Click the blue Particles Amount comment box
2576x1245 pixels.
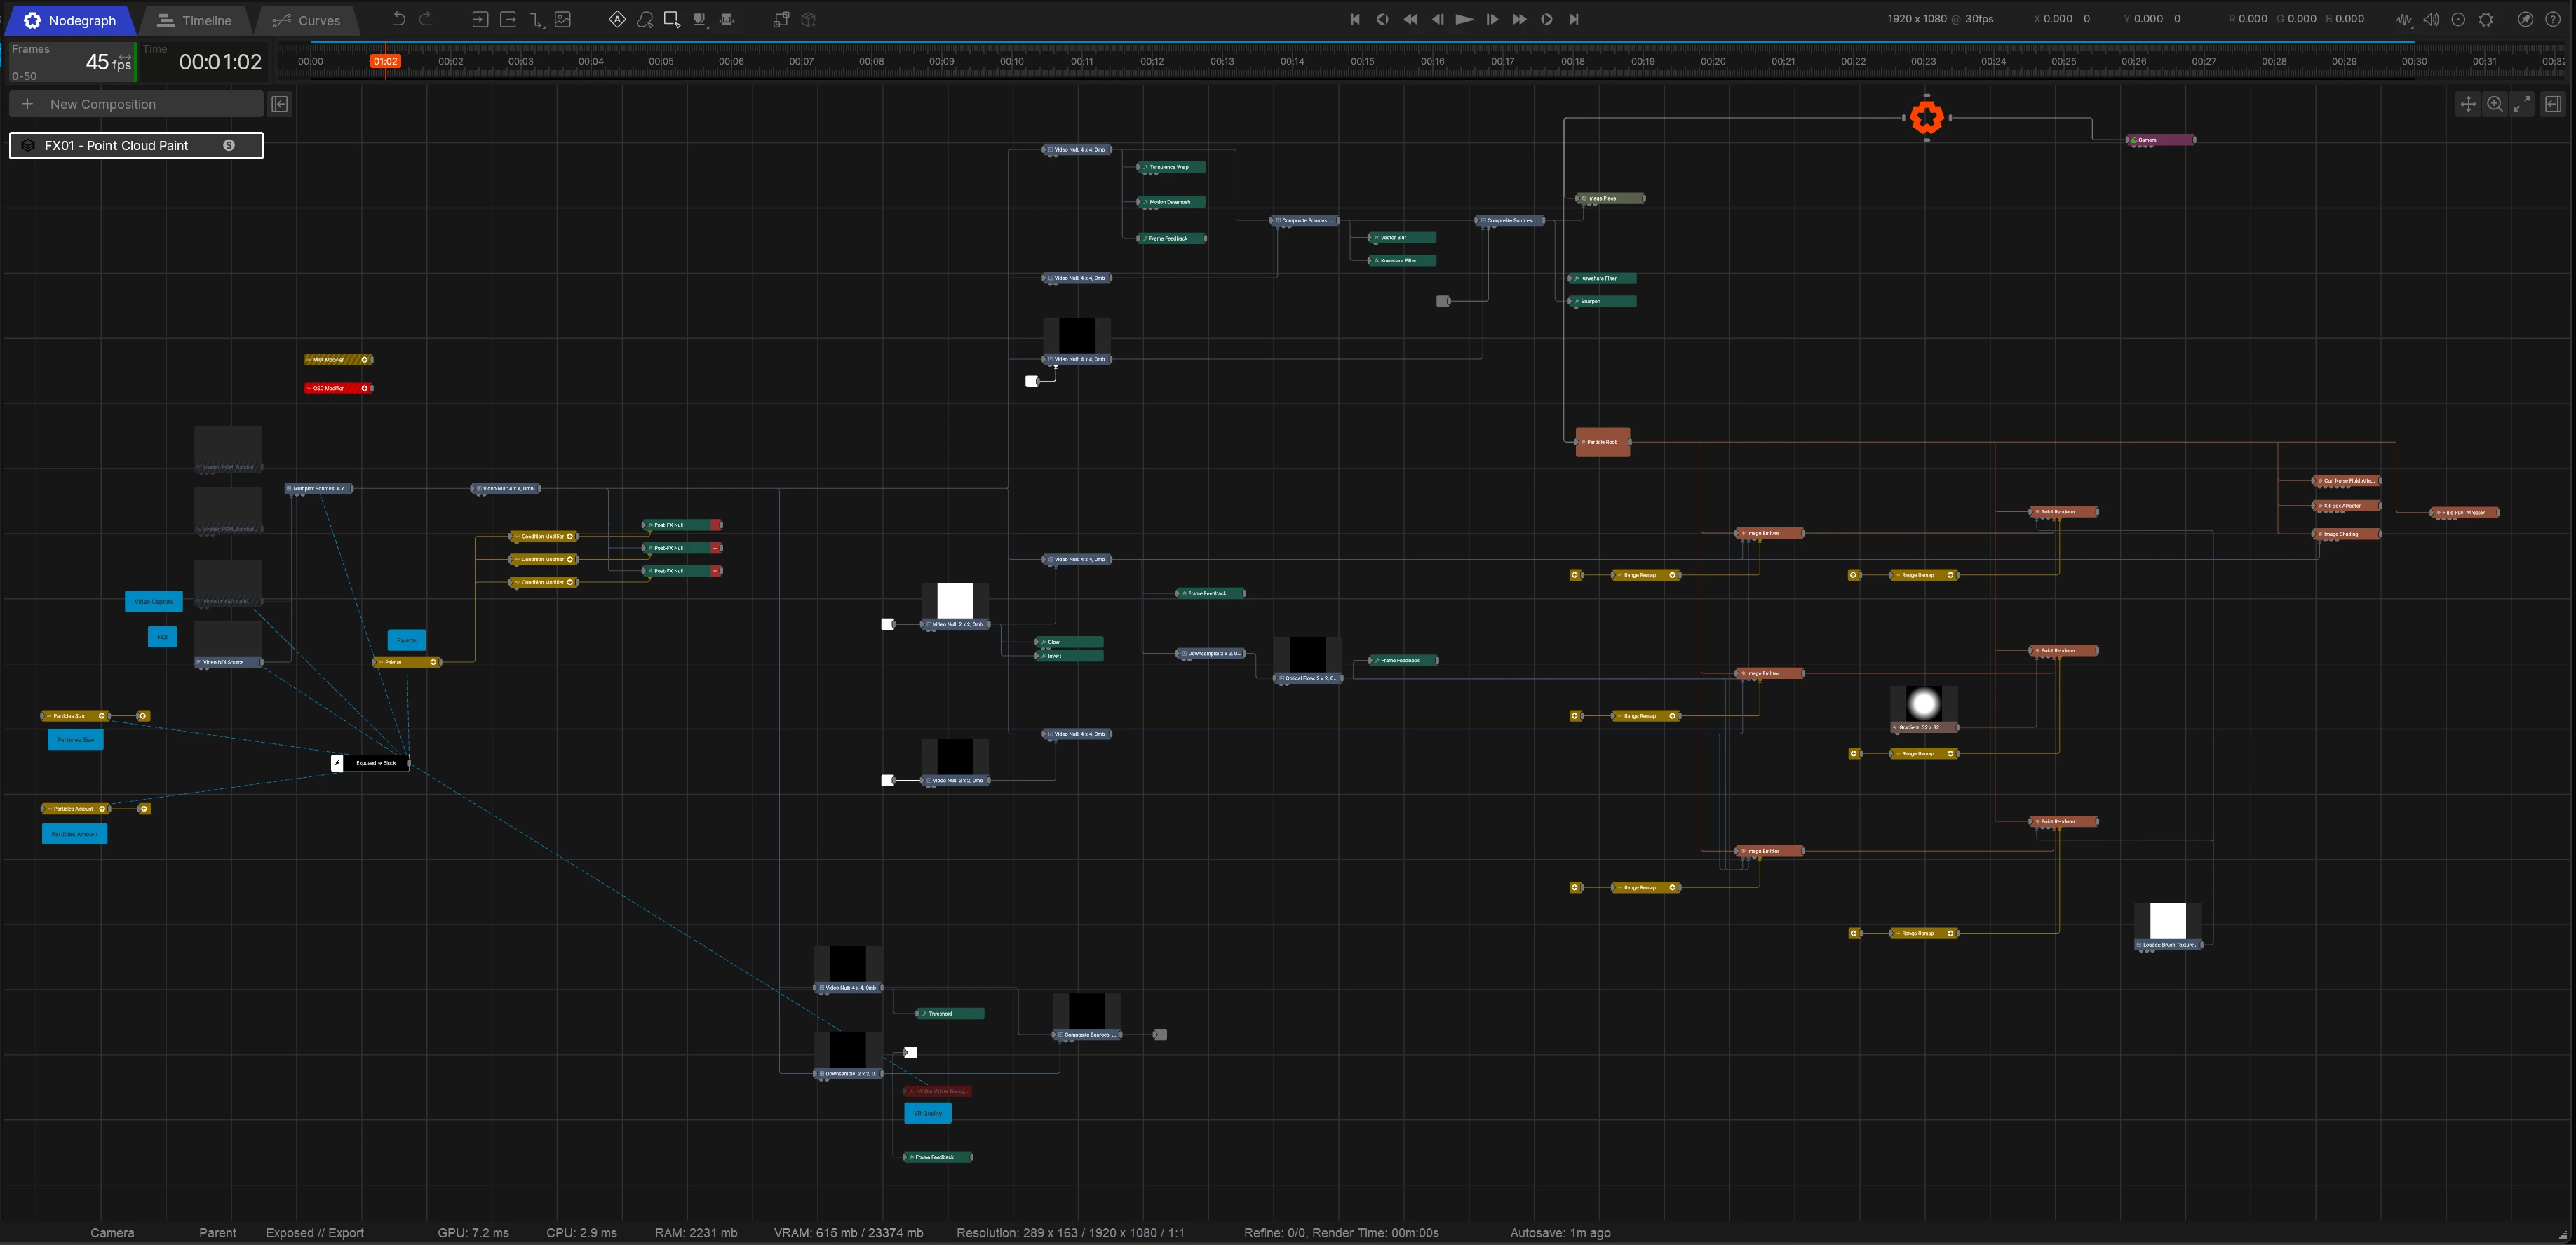coord(74,834)
